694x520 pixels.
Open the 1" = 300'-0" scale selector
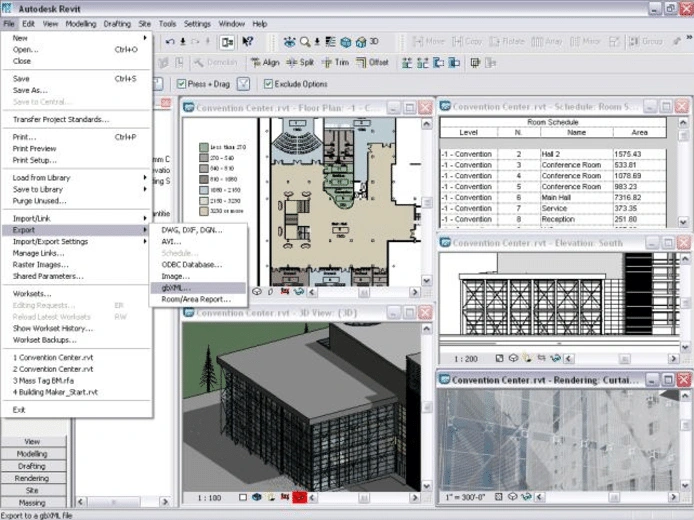pyautogui.click(x=464, y=497)
